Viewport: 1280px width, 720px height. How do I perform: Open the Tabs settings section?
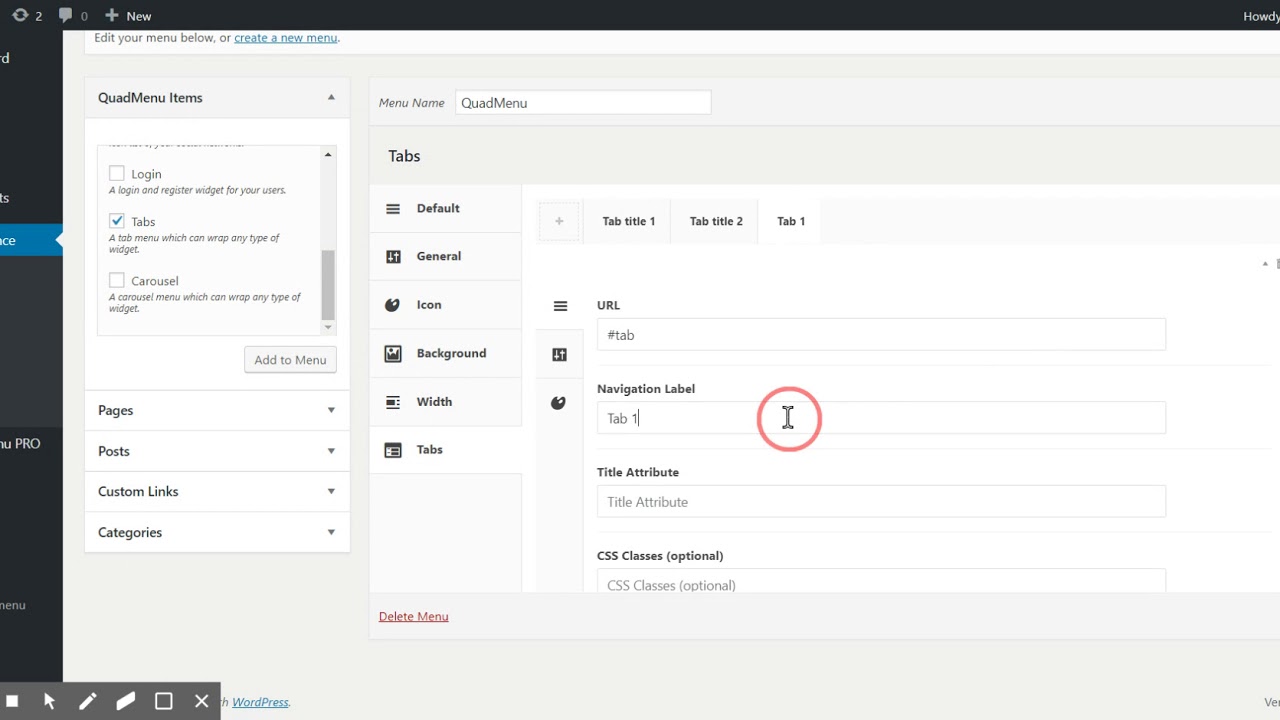tap(445, 450)
